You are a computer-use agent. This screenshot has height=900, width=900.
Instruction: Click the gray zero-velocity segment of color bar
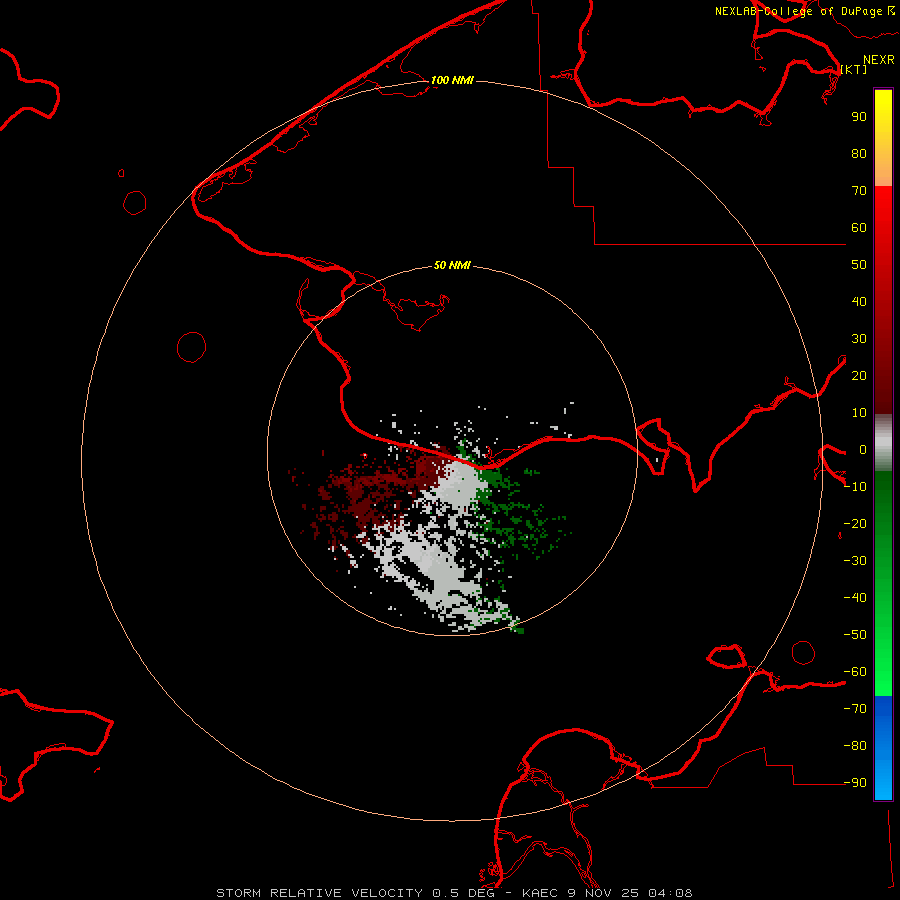883,443
